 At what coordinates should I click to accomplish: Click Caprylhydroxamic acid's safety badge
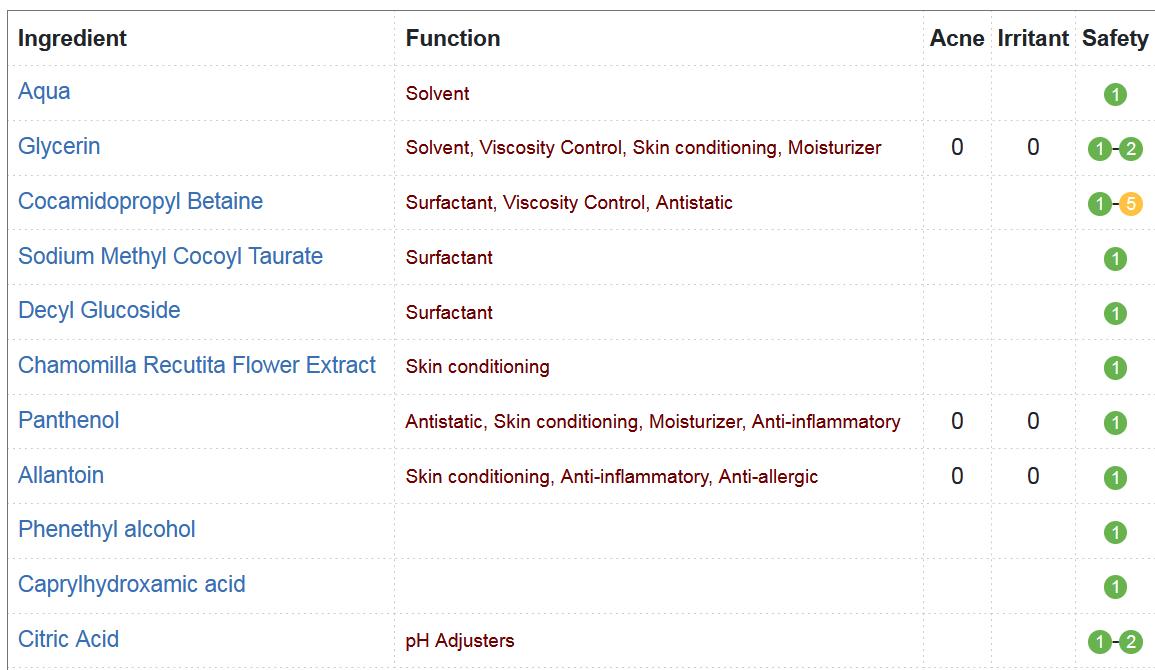1114,587
